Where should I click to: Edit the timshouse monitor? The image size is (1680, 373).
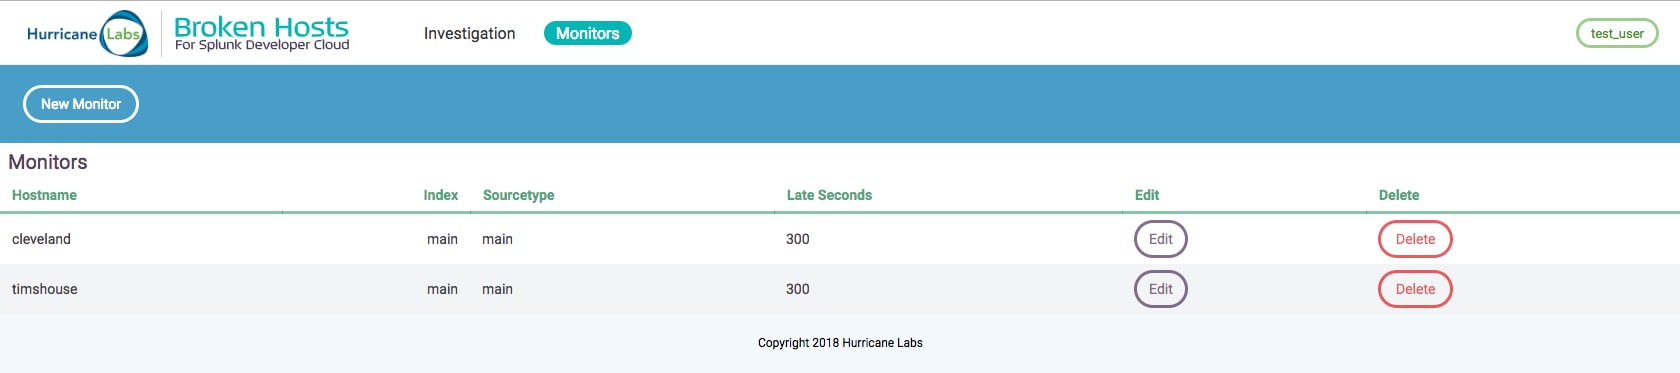point(1160,289)
